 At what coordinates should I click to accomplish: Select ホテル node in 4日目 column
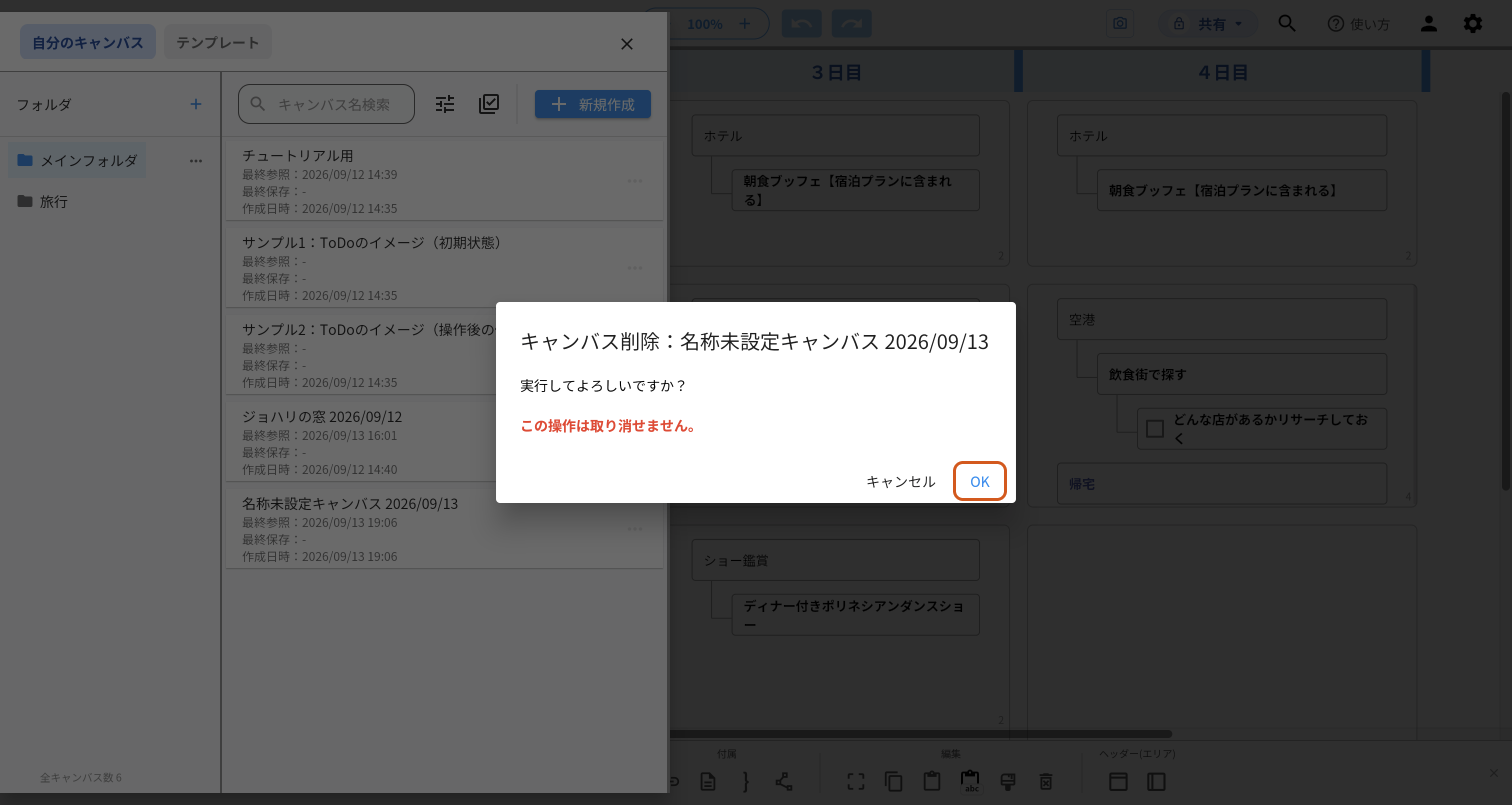[1222, 135]
